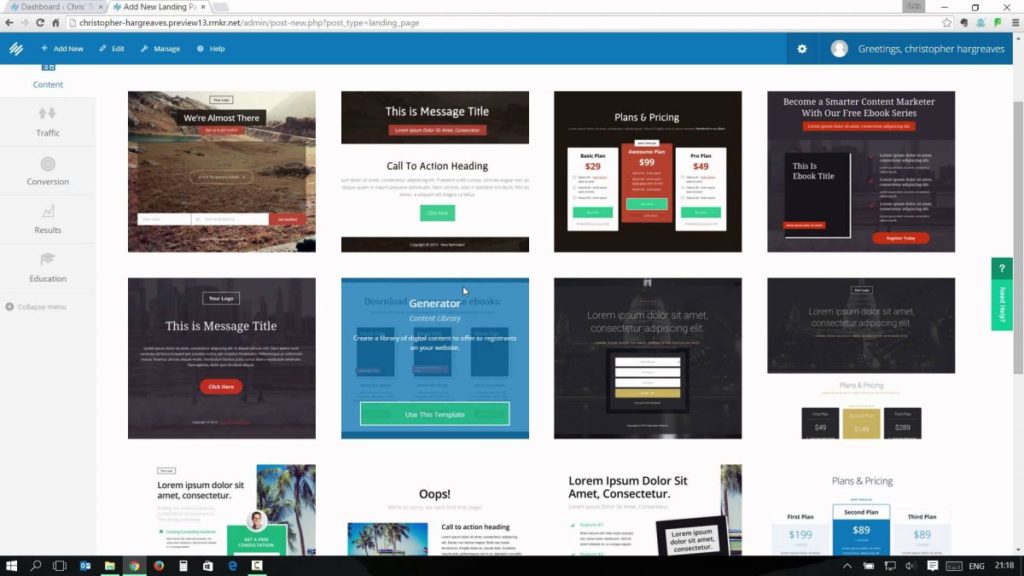The height and width of the screenshot is (576, 1024).
Task: Choose the We're Almost There template
Action: click(221, 172)
